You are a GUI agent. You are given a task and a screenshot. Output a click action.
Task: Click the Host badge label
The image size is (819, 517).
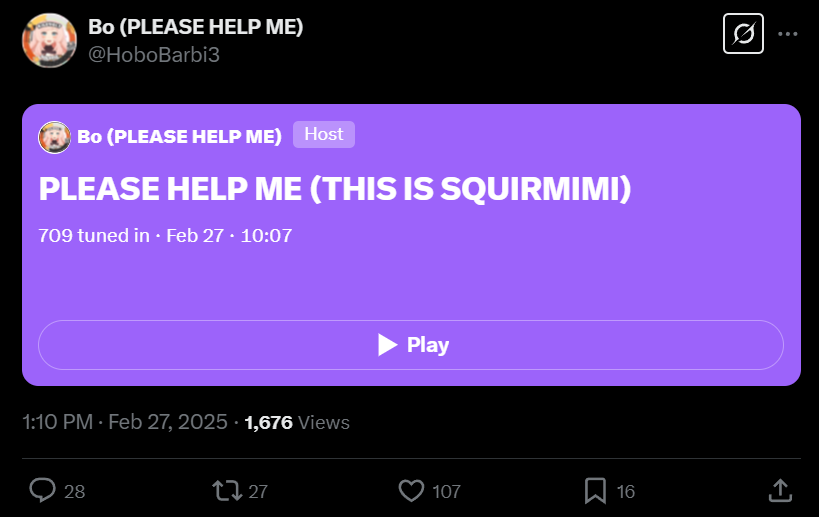324,134
